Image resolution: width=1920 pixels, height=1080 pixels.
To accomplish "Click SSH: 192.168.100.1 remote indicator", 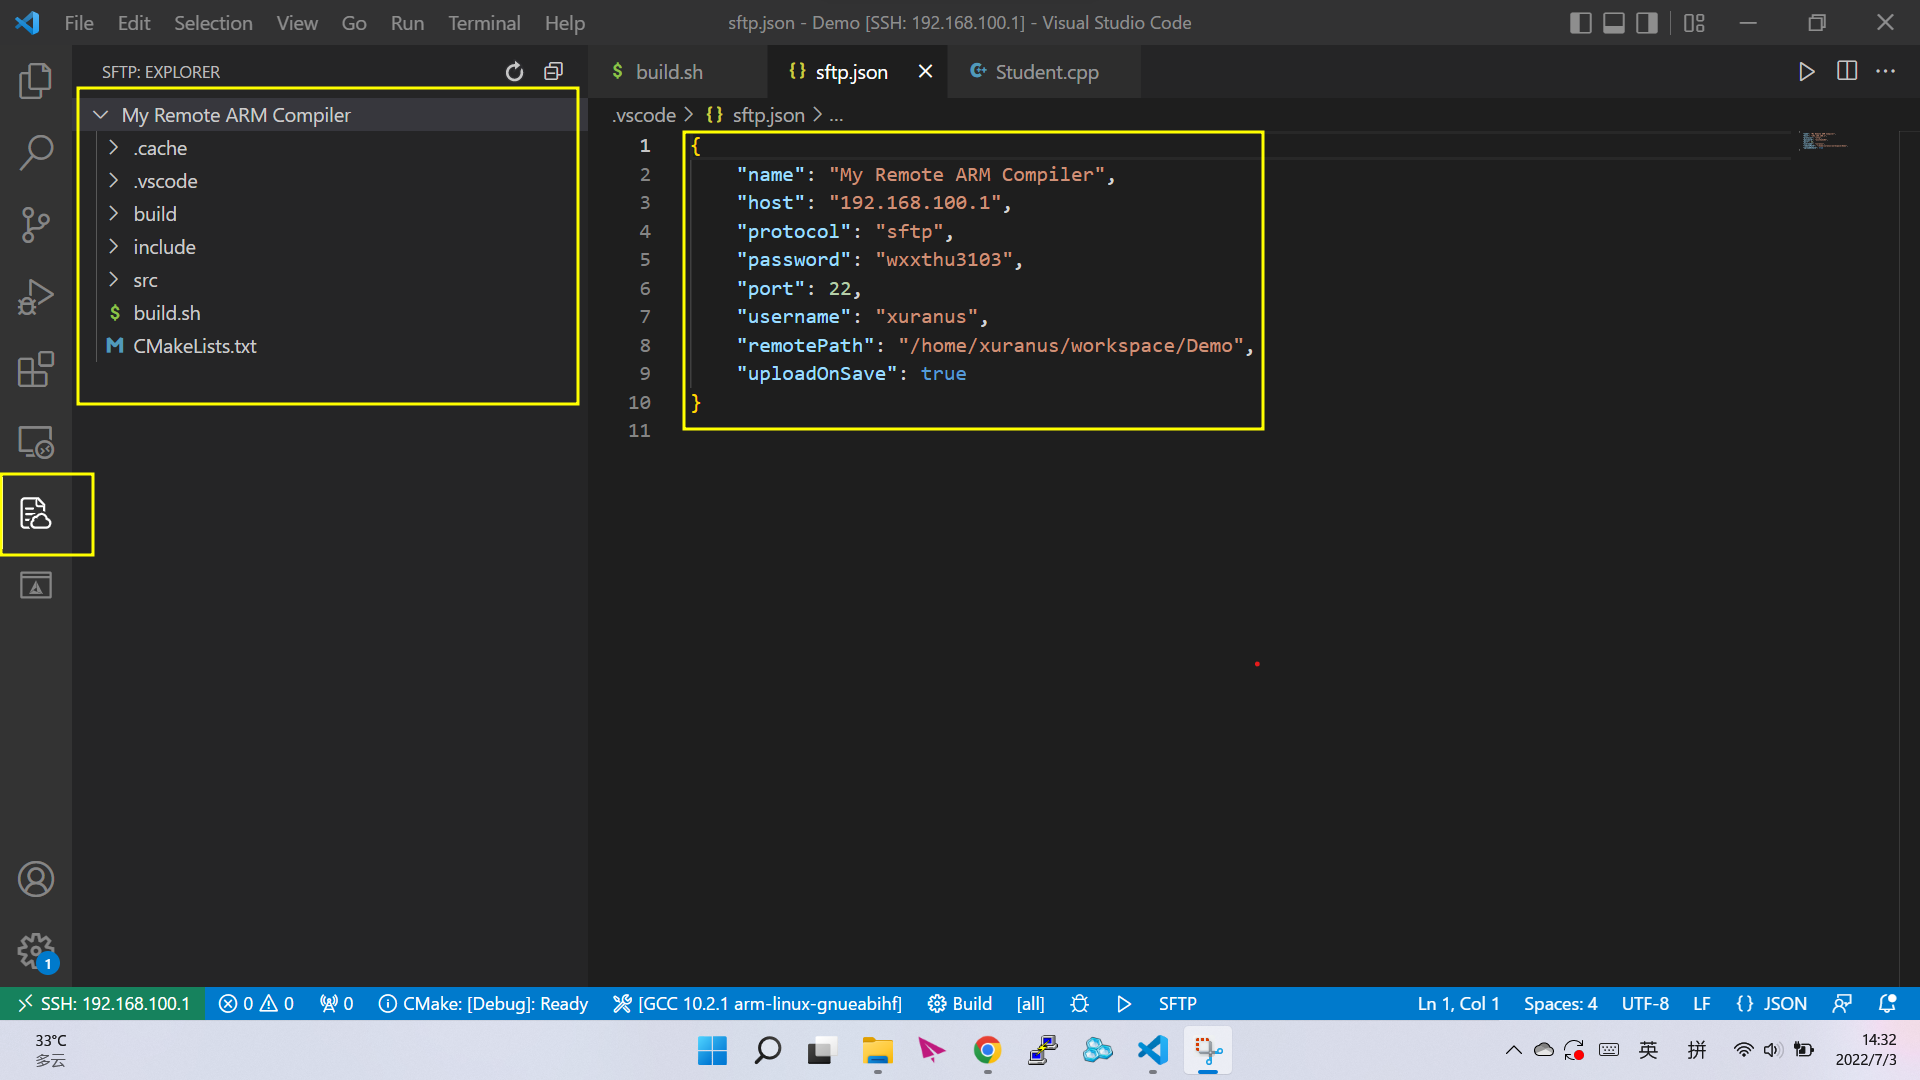I will (103, 1004).
